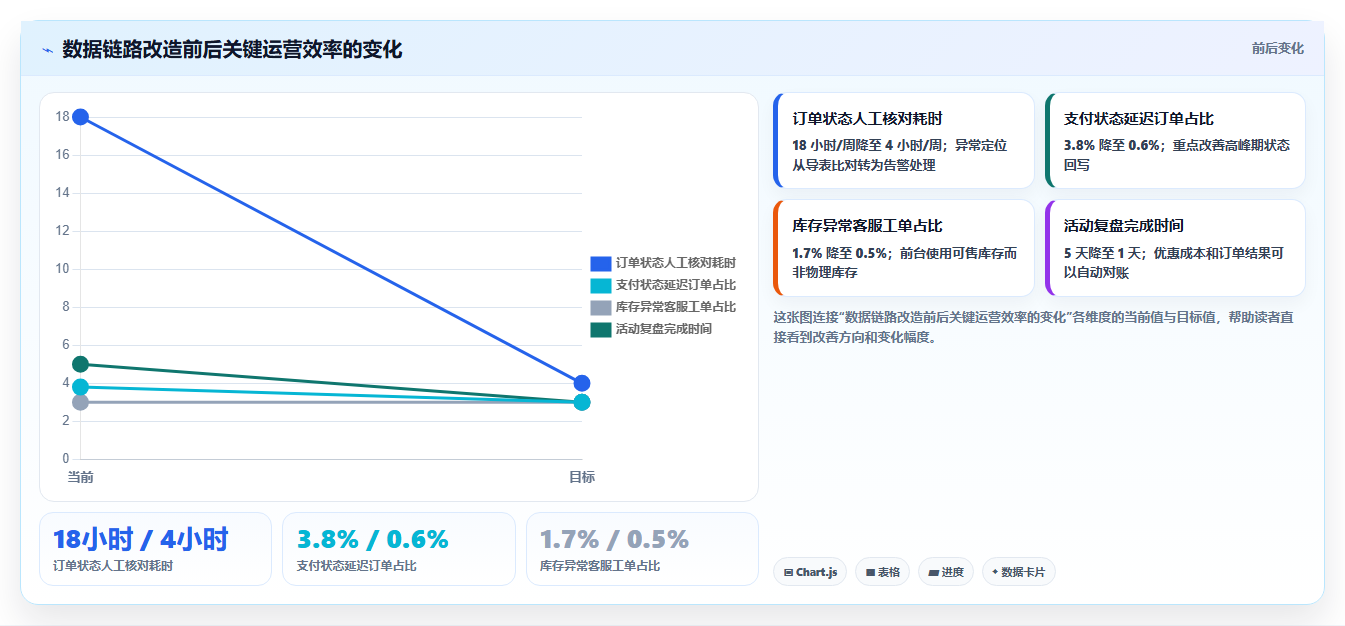
Task: Click the description starting 1.7% 降至 0.5%
Action: [x=904, y=263]
